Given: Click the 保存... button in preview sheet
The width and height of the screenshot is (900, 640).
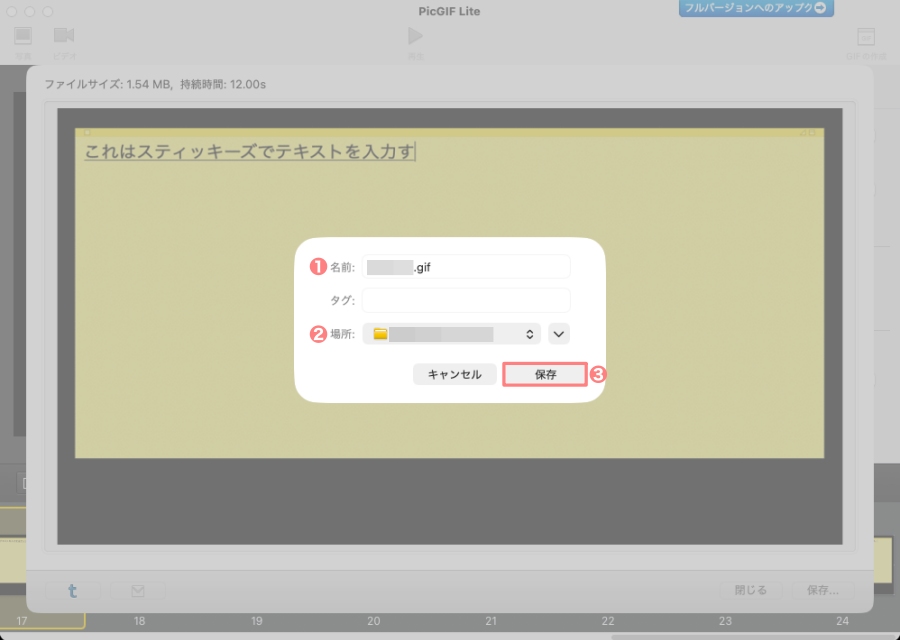Looking at the screenshot, I should pyautogui.click(x=824, y=590).
